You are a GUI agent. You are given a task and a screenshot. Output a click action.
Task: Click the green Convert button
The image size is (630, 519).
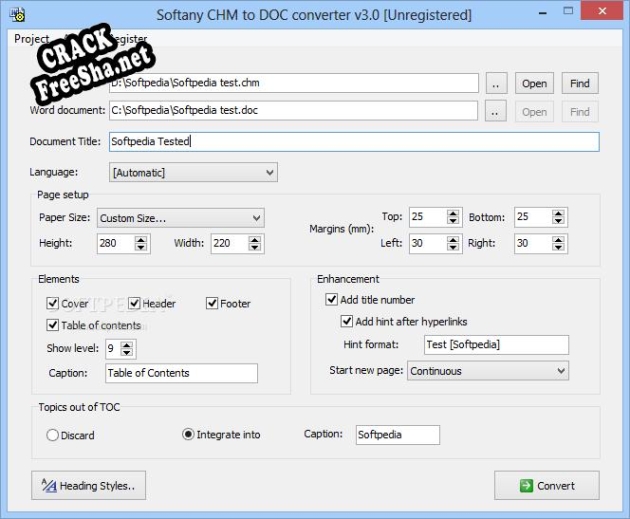click(x=546, y=486)
